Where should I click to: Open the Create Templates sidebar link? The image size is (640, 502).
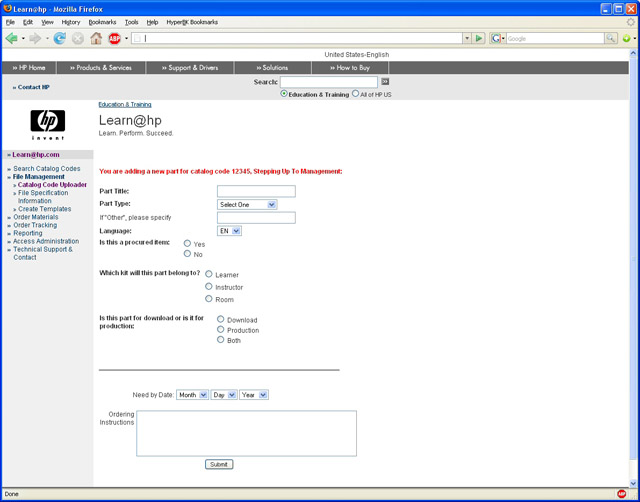(x=44, y=209)
